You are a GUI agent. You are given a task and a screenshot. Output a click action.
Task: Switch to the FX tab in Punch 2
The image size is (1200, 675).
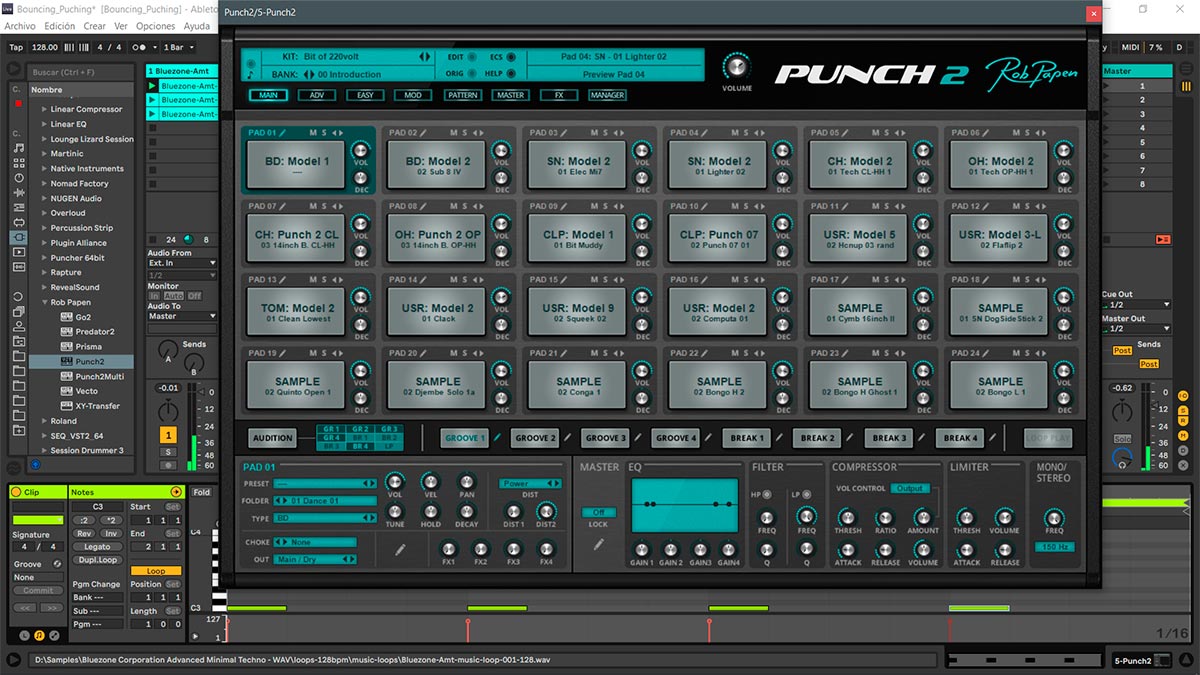click(x=559, y=95)
